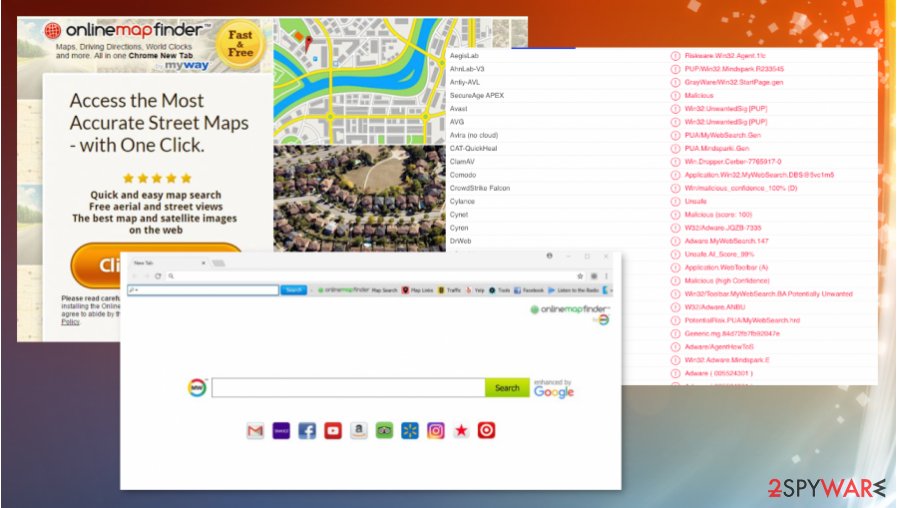897x508 pixels.
Task: Select the DrWeb engine name
Action: click(x=461, y=241)
